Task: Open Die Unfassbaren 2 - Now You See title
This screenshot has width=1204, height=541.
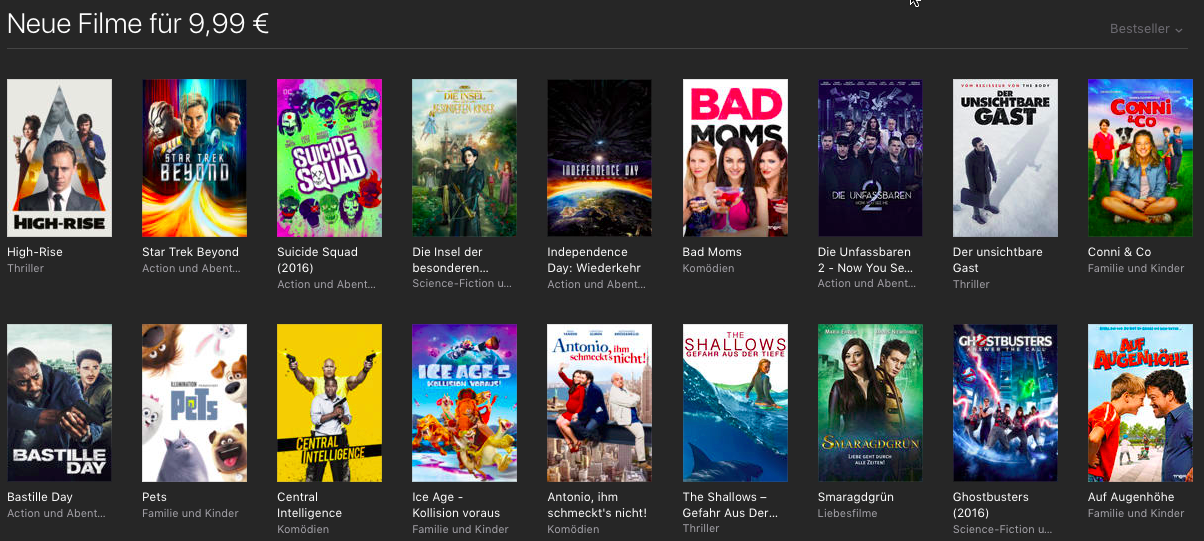Action: pyautogui.click(x=866, y=260)
